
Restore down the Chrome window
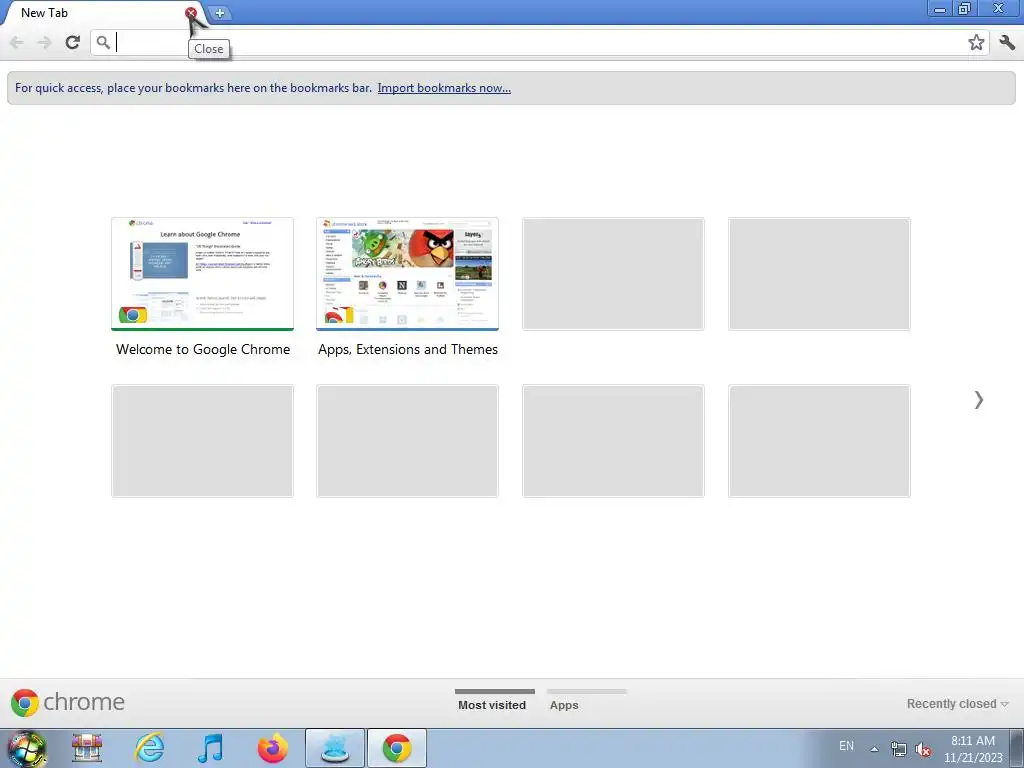964,8
